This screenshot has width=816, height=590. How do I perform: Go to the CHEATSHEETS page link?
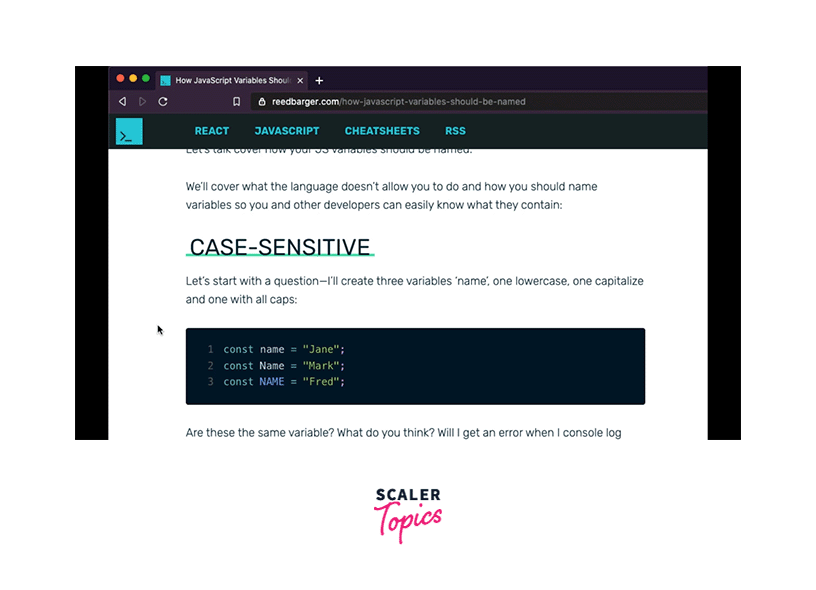(382, 131)
